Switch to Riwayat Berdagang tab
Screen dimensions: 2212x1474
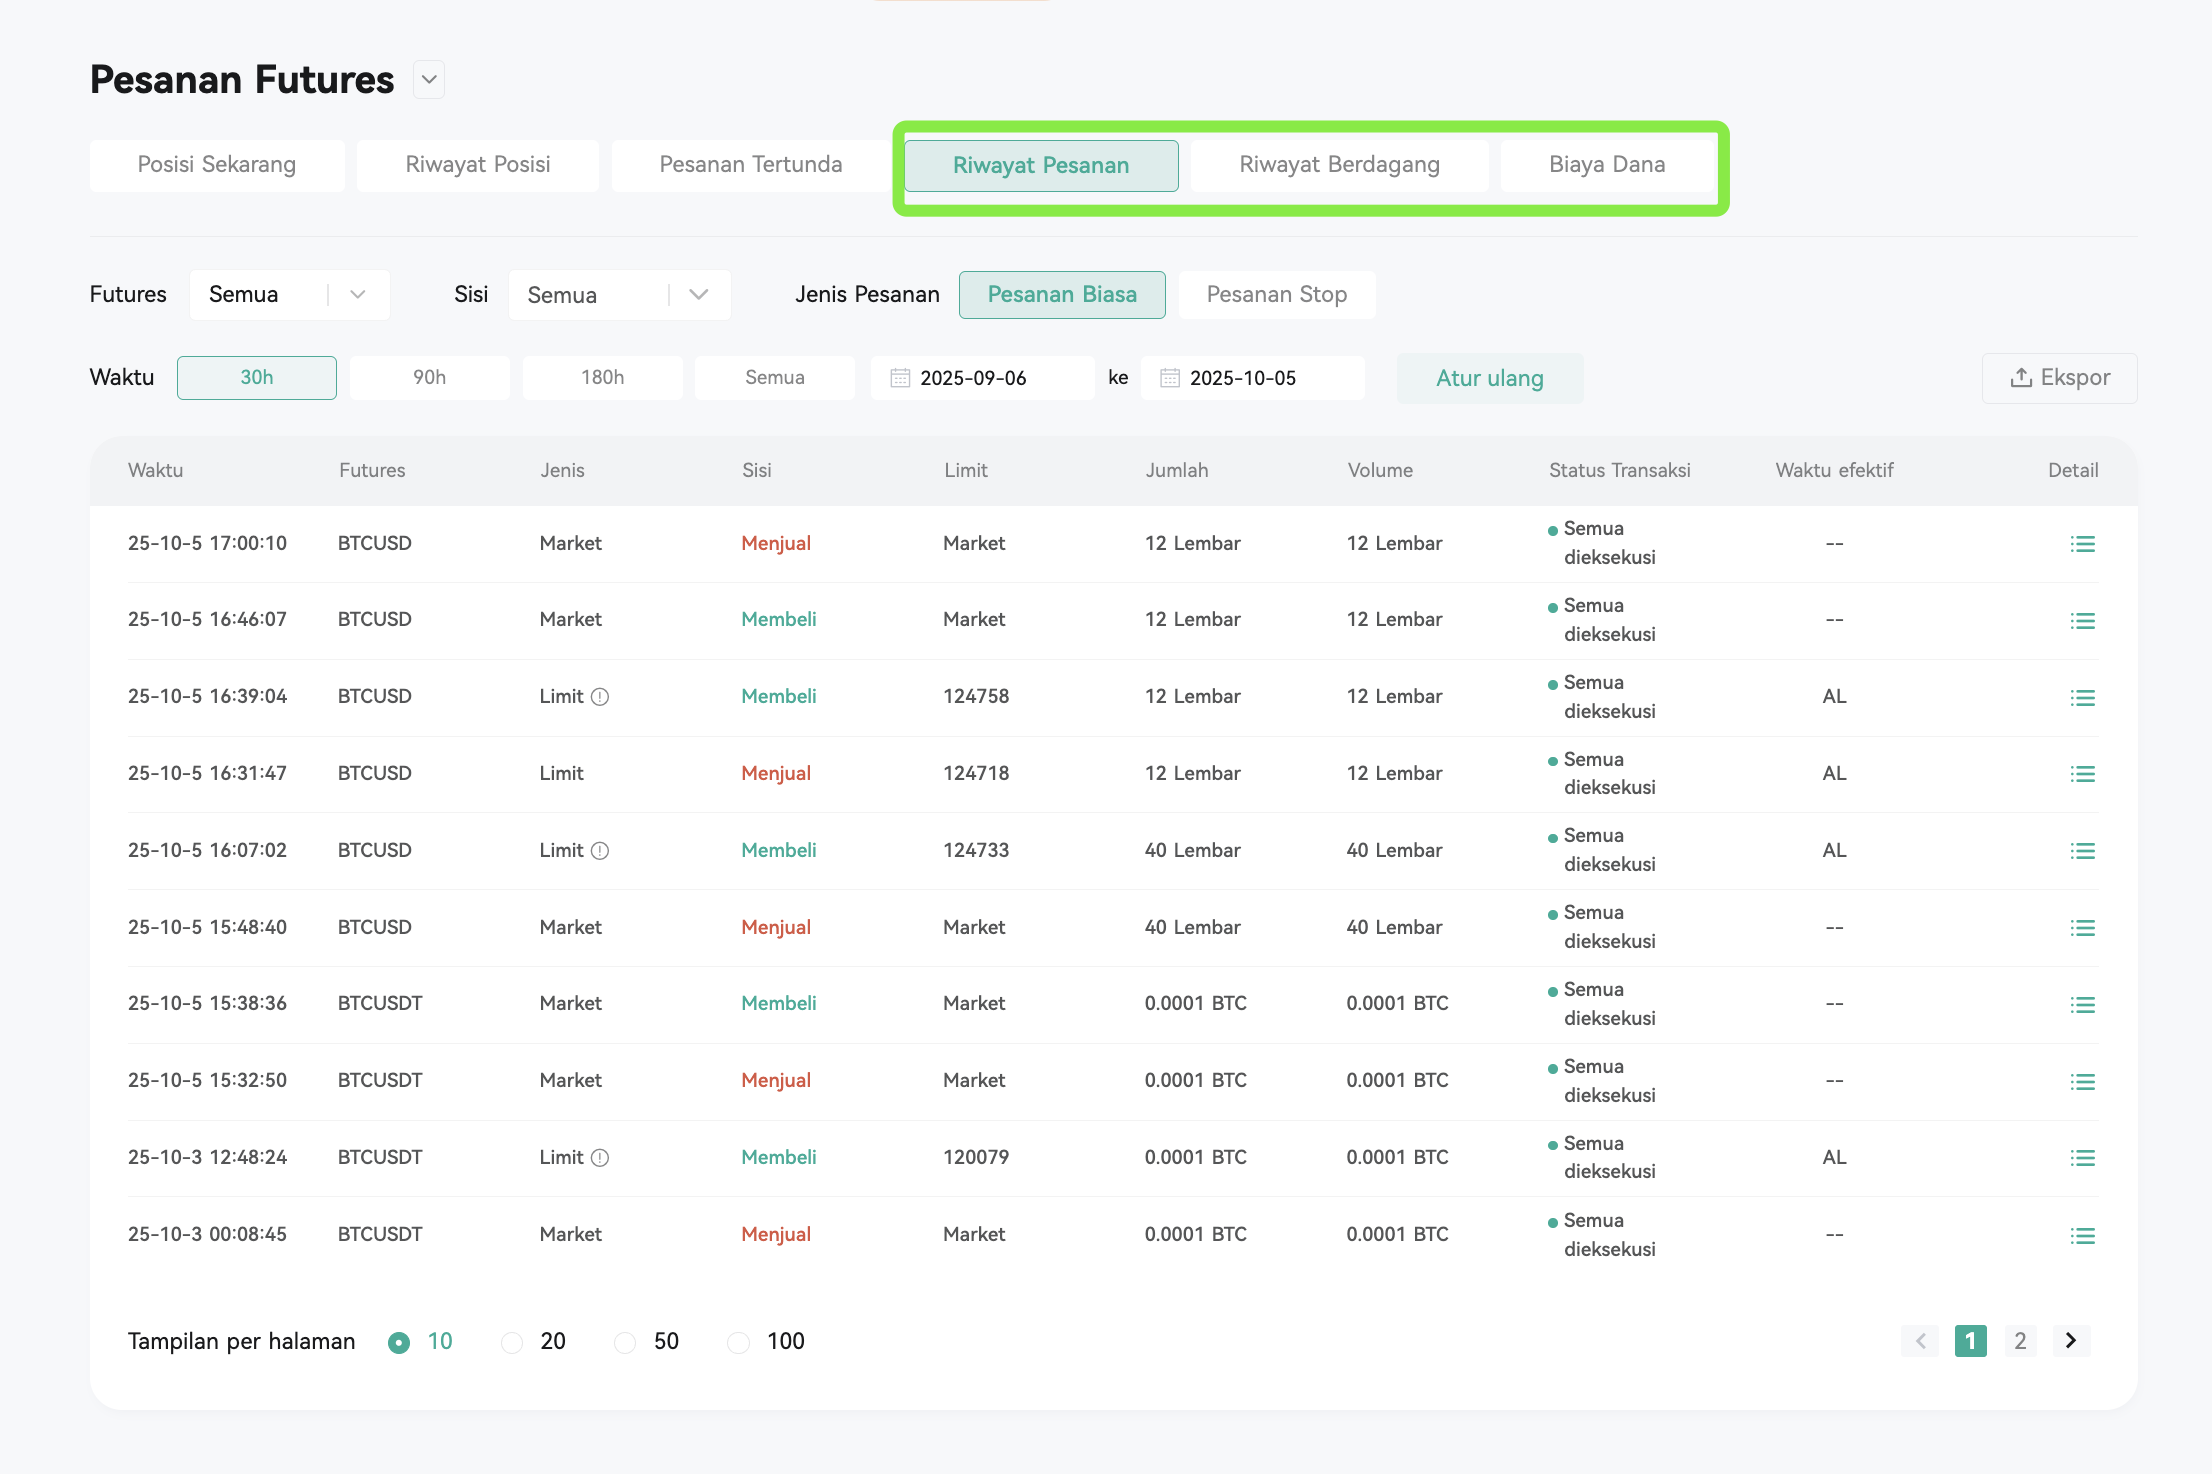(1339, 165)
